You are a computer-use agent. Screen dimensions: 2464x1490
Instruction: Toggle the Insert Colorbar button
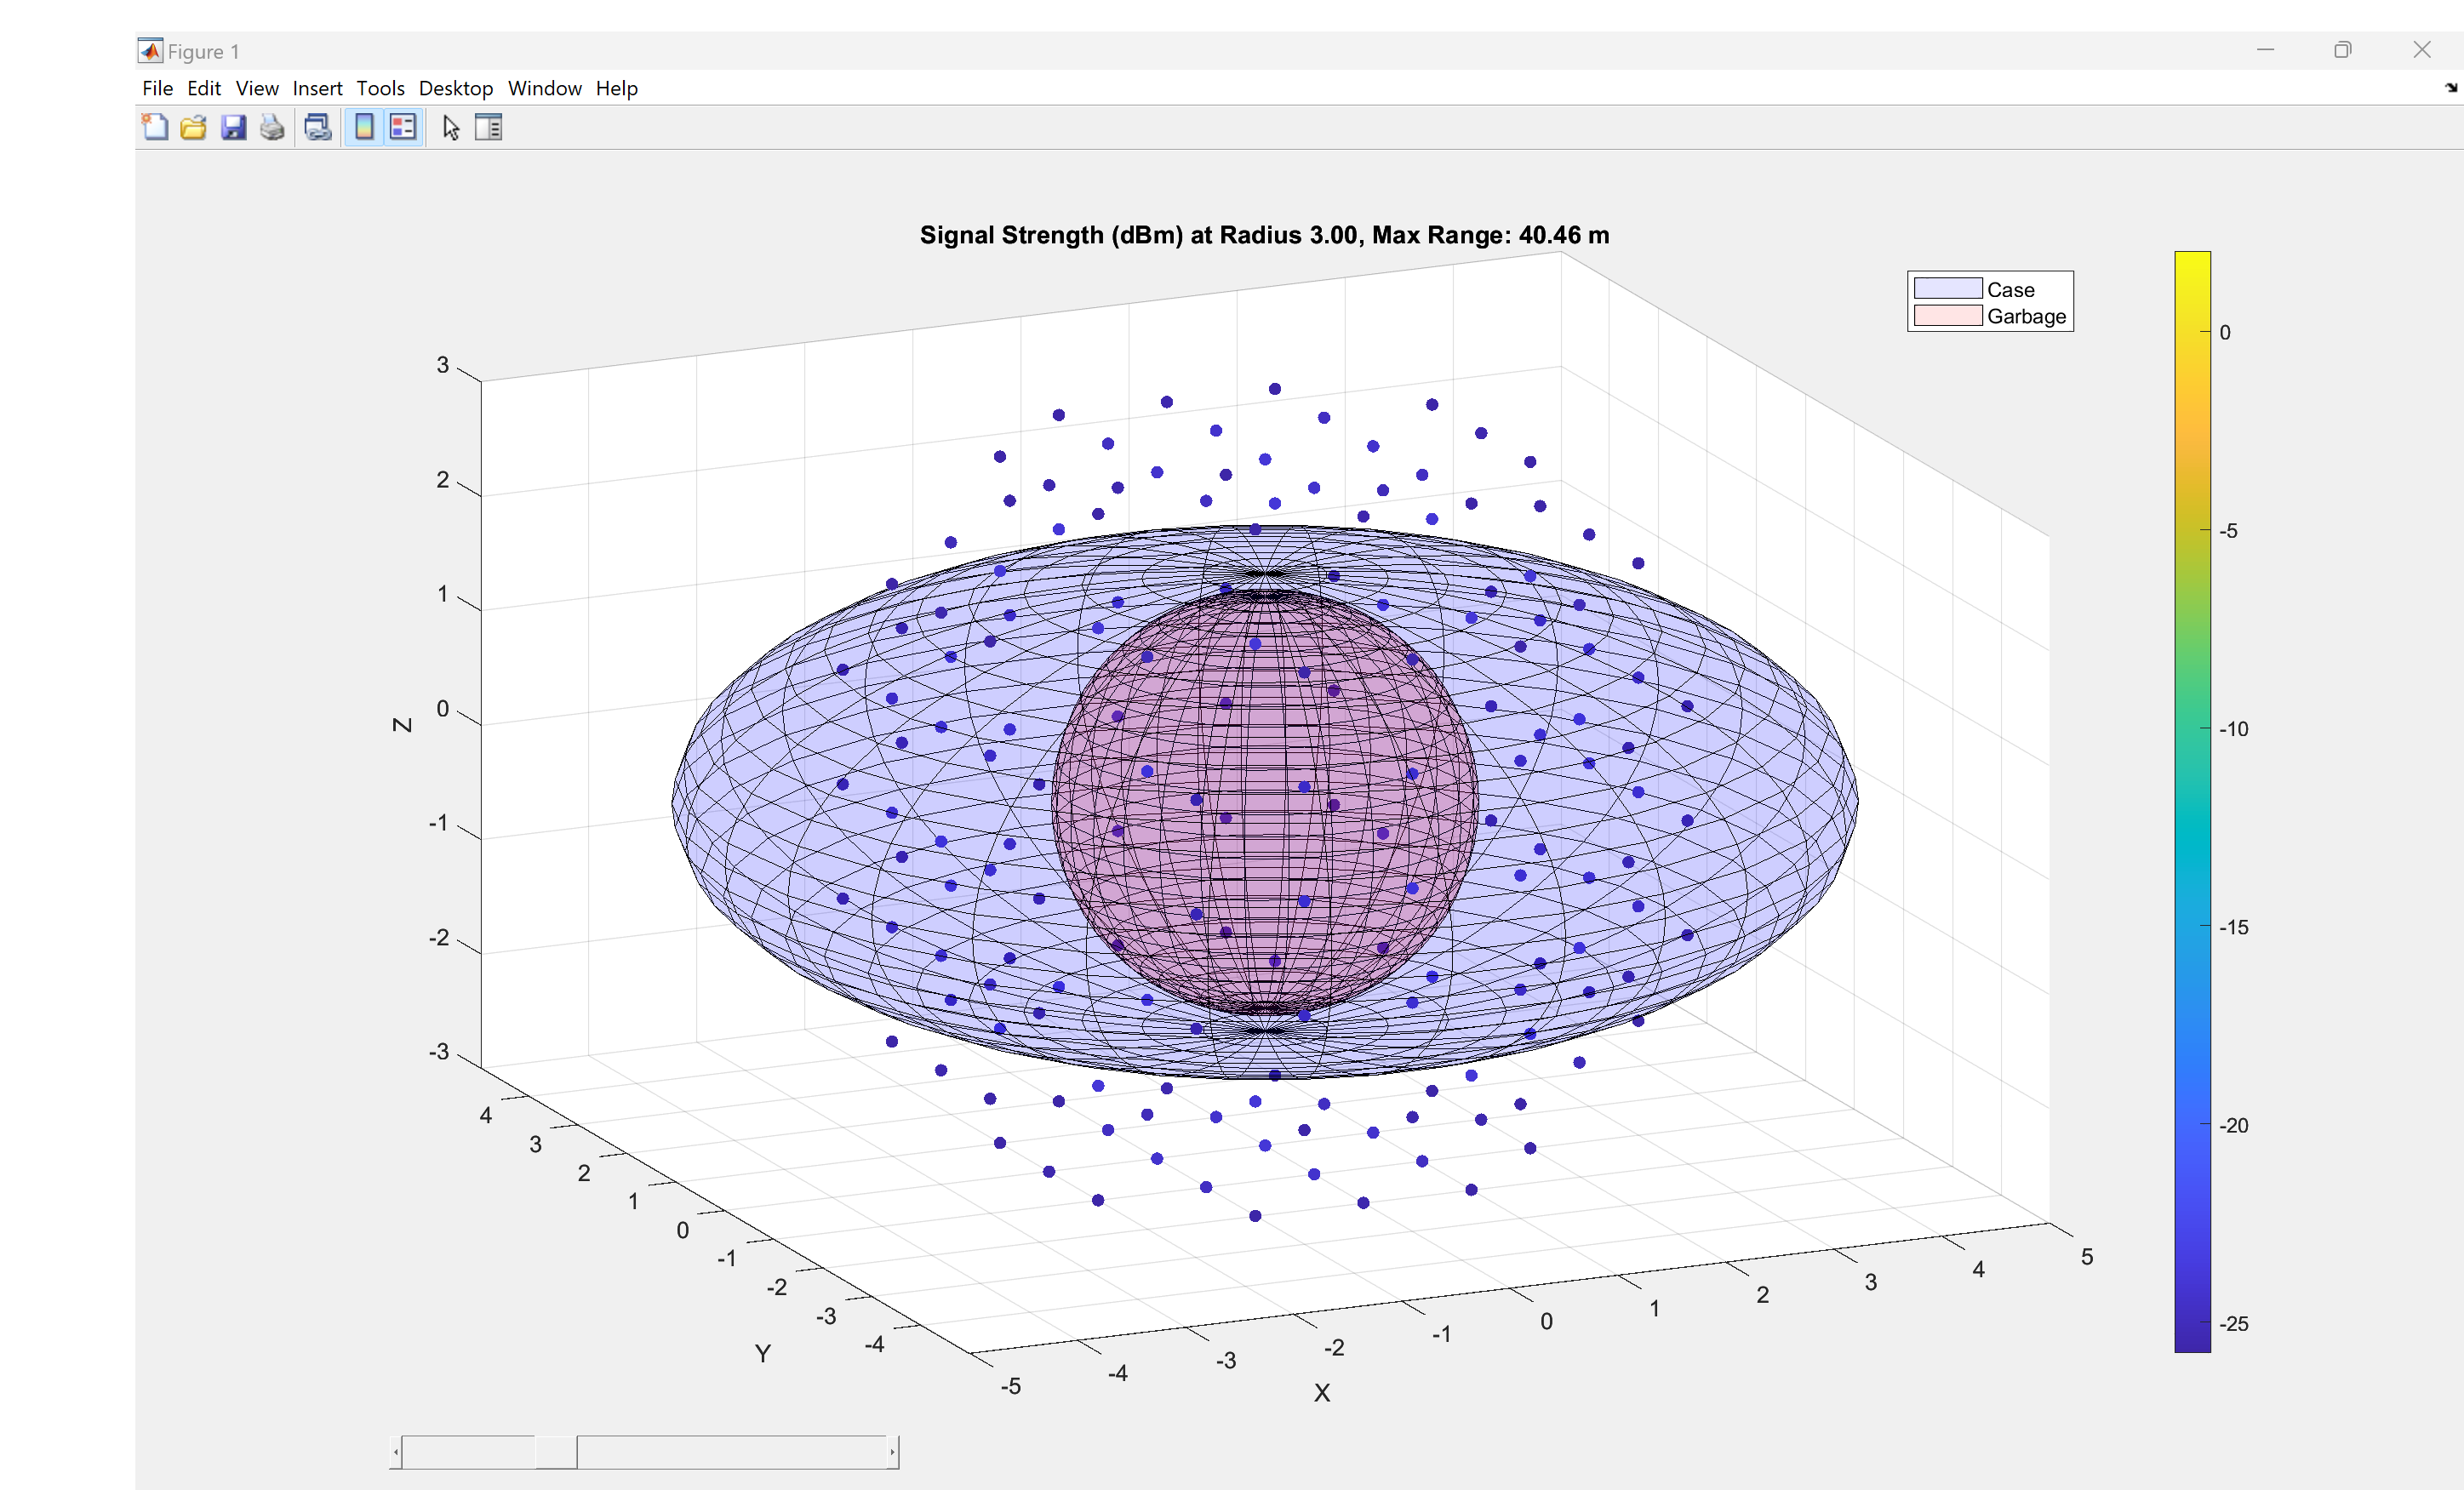coord(365,127)
